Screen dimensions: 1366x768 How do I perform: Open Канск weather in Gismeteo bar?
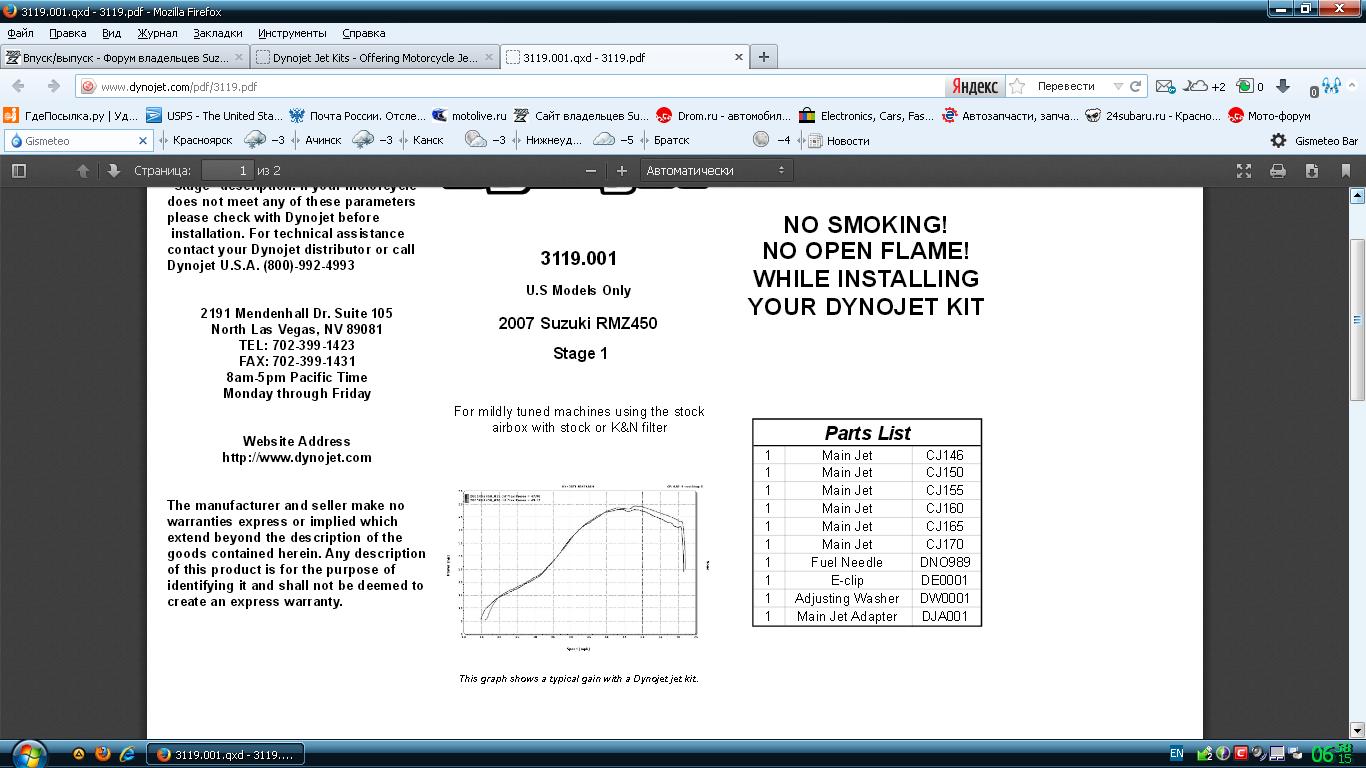(x=460, y=141)
